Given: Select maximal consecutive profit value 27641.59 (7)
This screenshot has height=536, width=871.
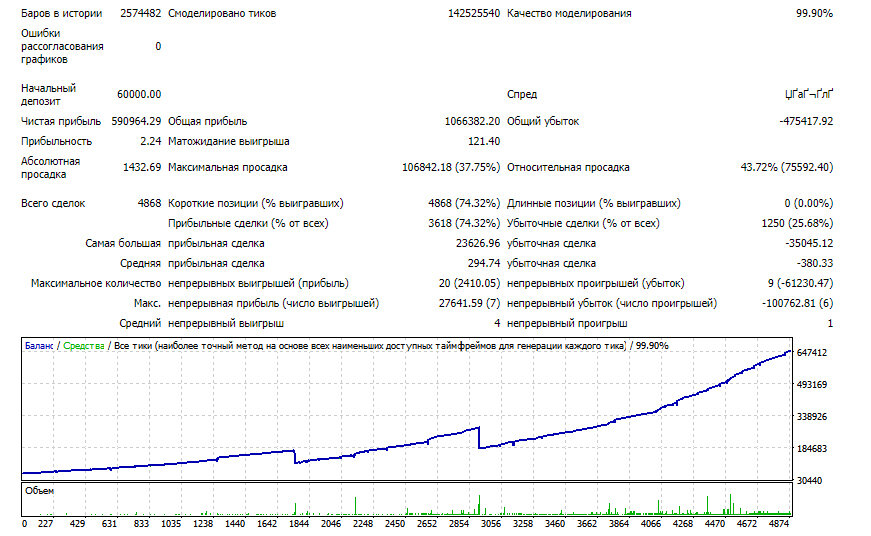Looking at the screenshot, I should pyautogui.click(x=469, y=303).
